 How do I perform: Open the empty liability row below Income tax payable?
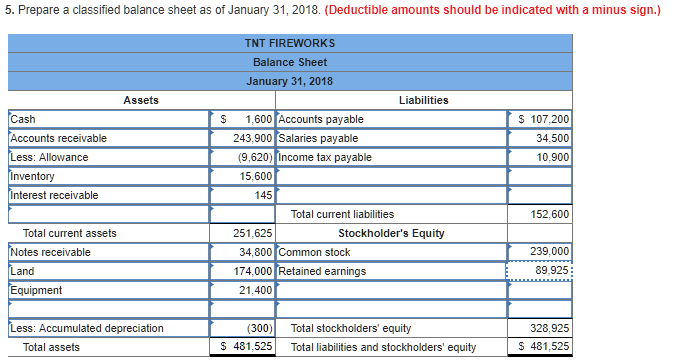coord(391,176)
